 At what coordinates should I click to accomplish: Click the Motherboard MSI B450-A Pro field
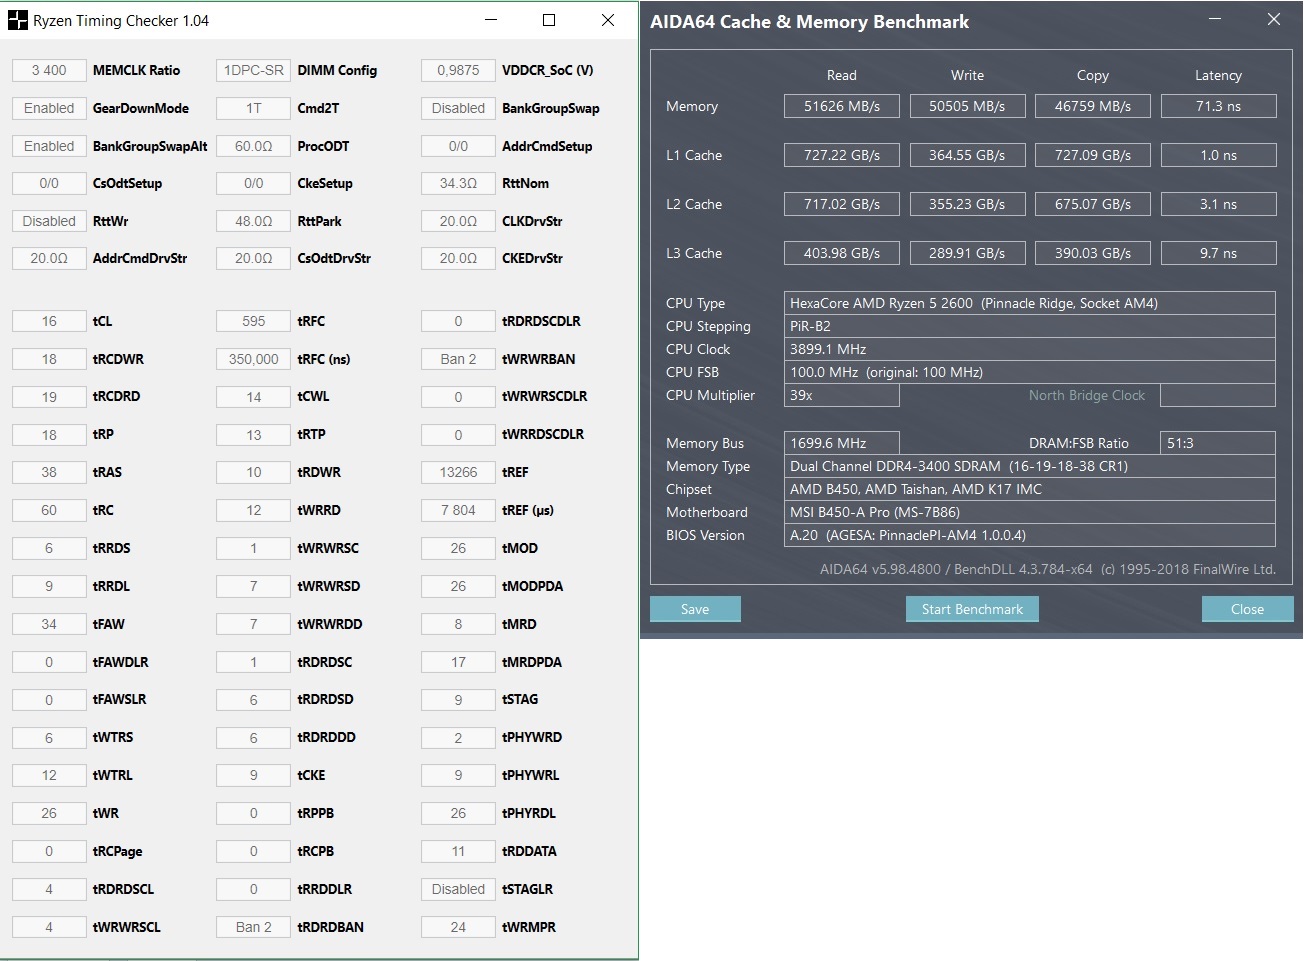pyautogui.click(x=1030, y=512)
